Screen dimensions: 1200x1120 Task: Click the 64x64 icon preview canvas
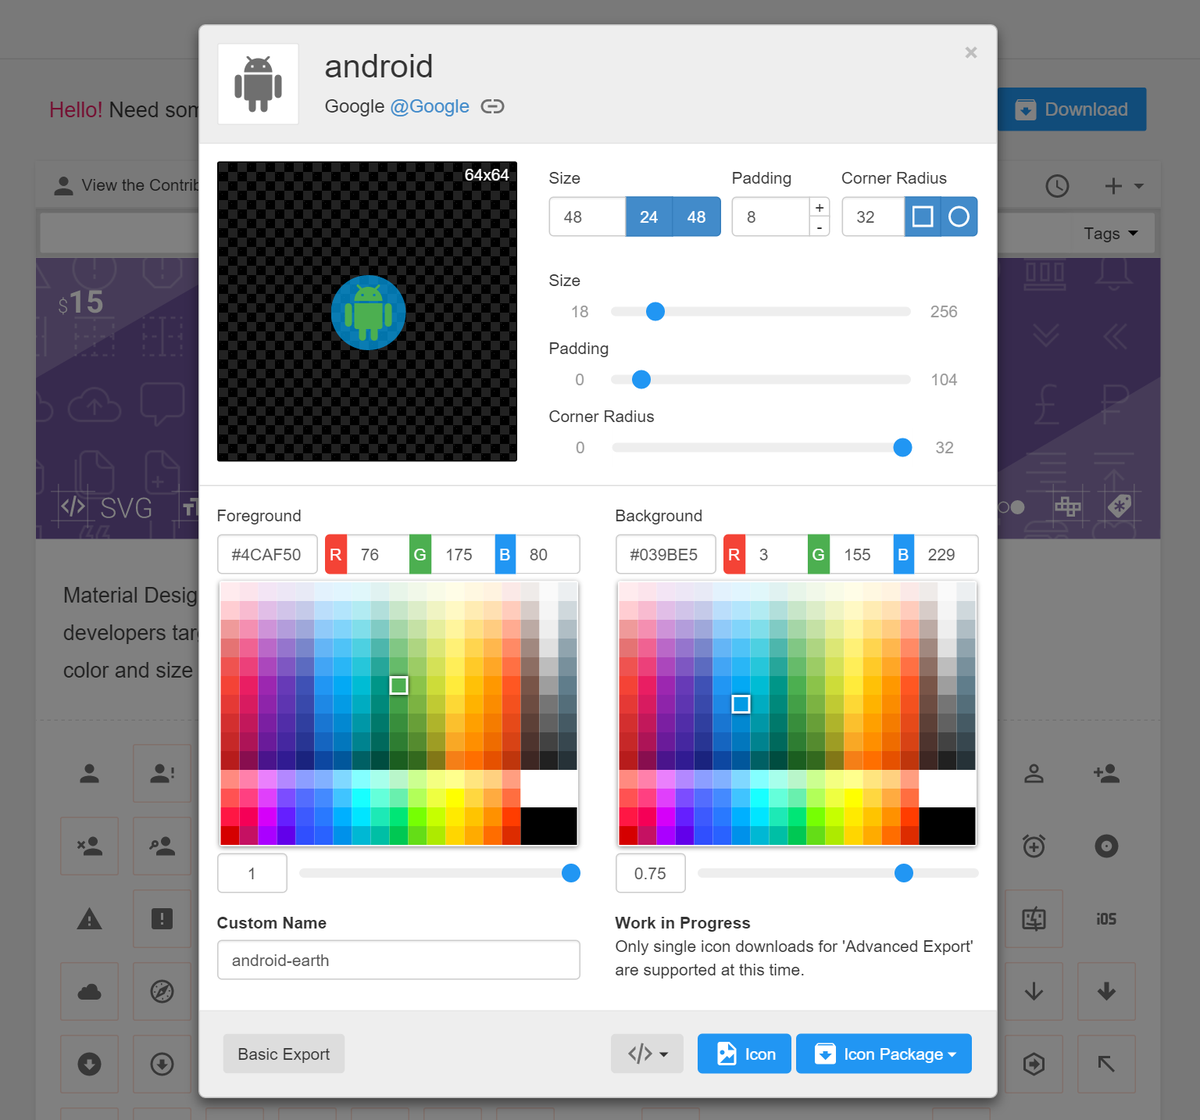click(x=367, y=311)
